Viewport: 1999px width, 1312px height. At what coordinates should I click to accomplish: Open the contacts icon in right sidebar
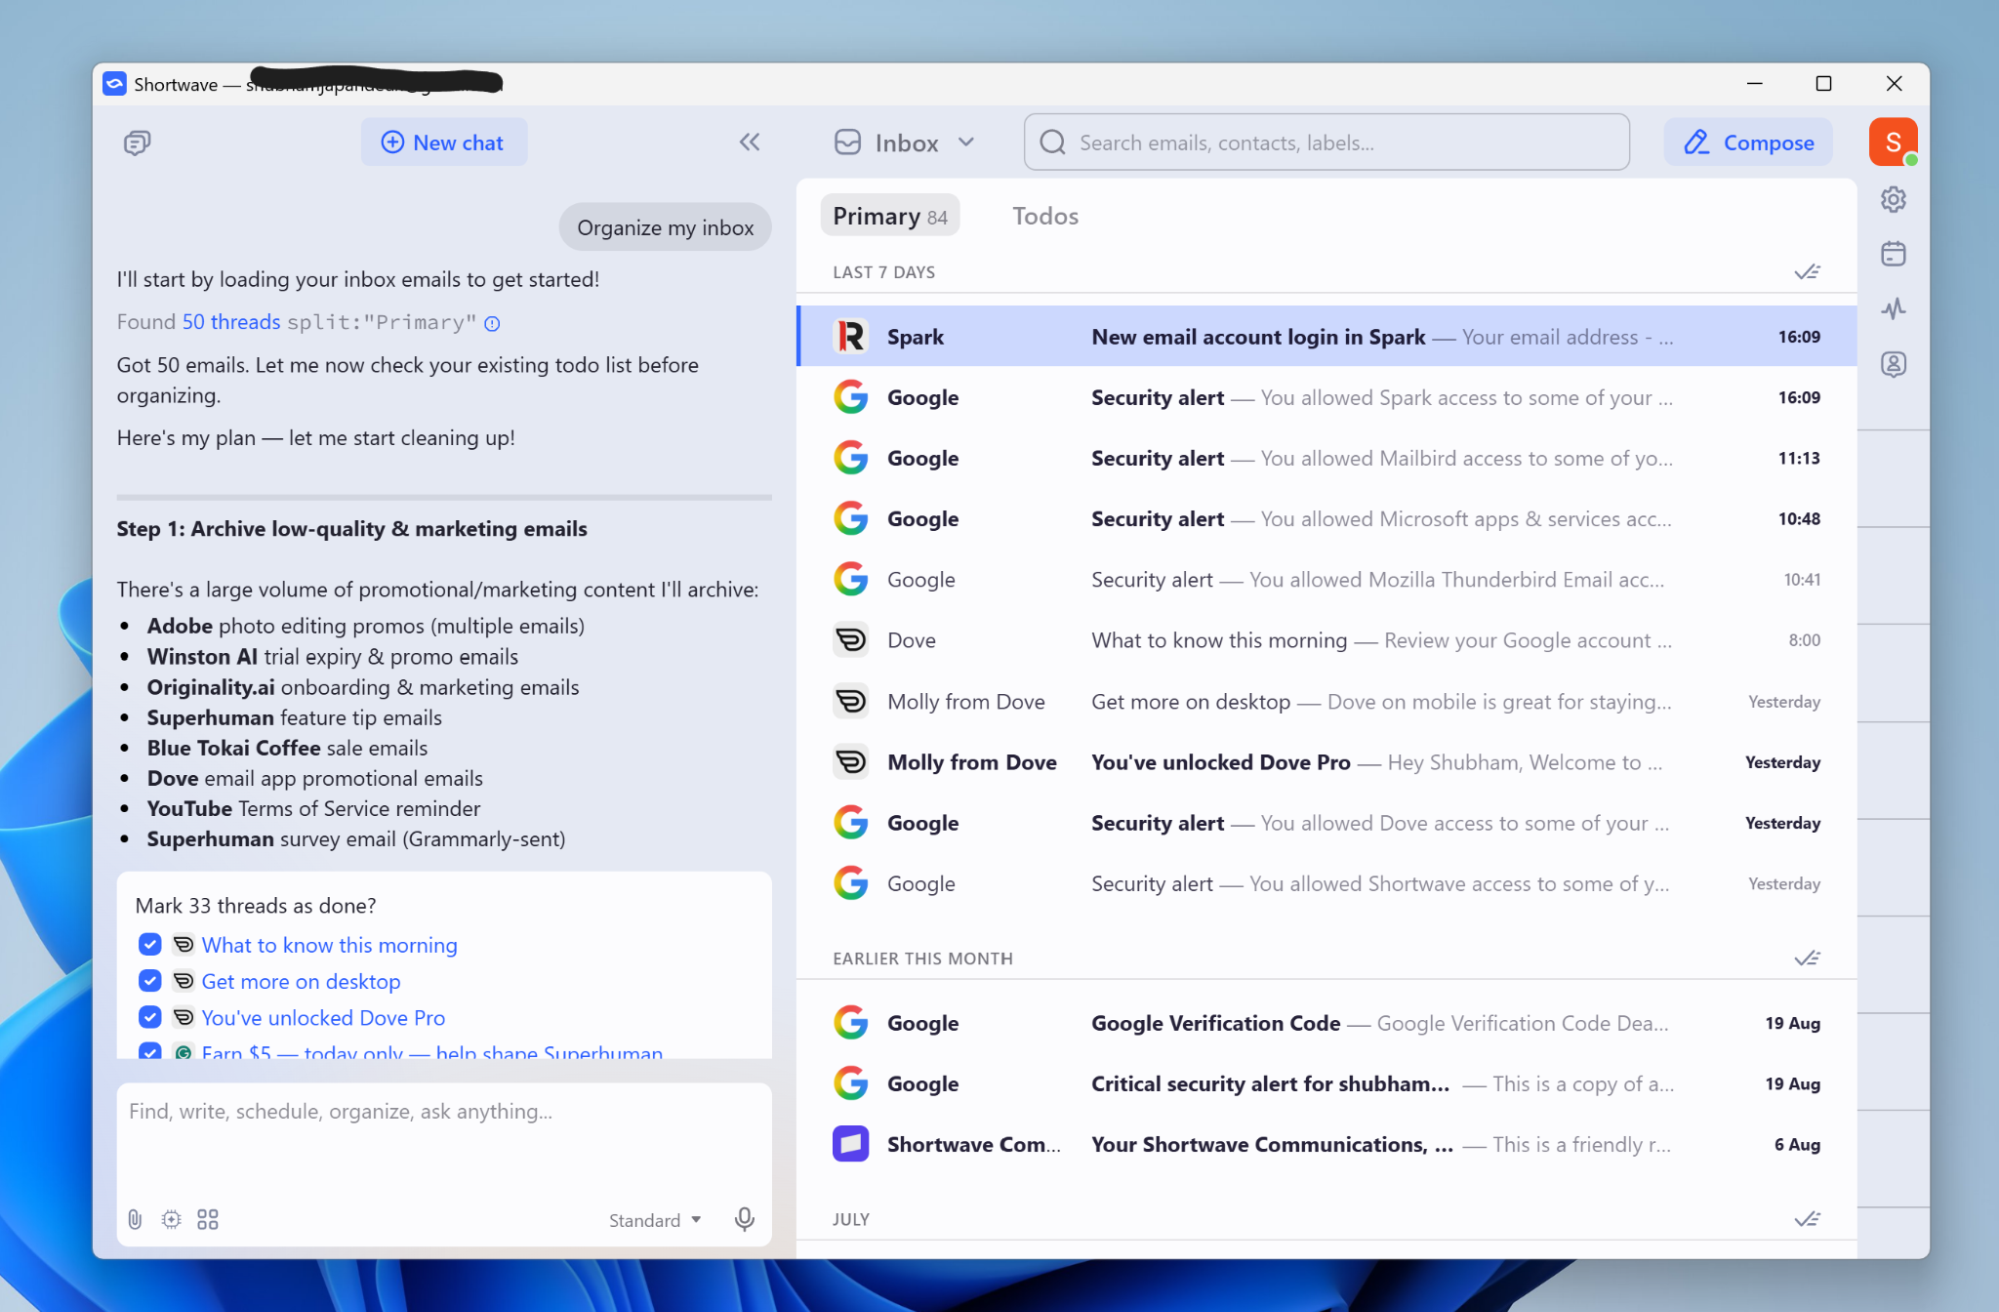coord(1893,364)
